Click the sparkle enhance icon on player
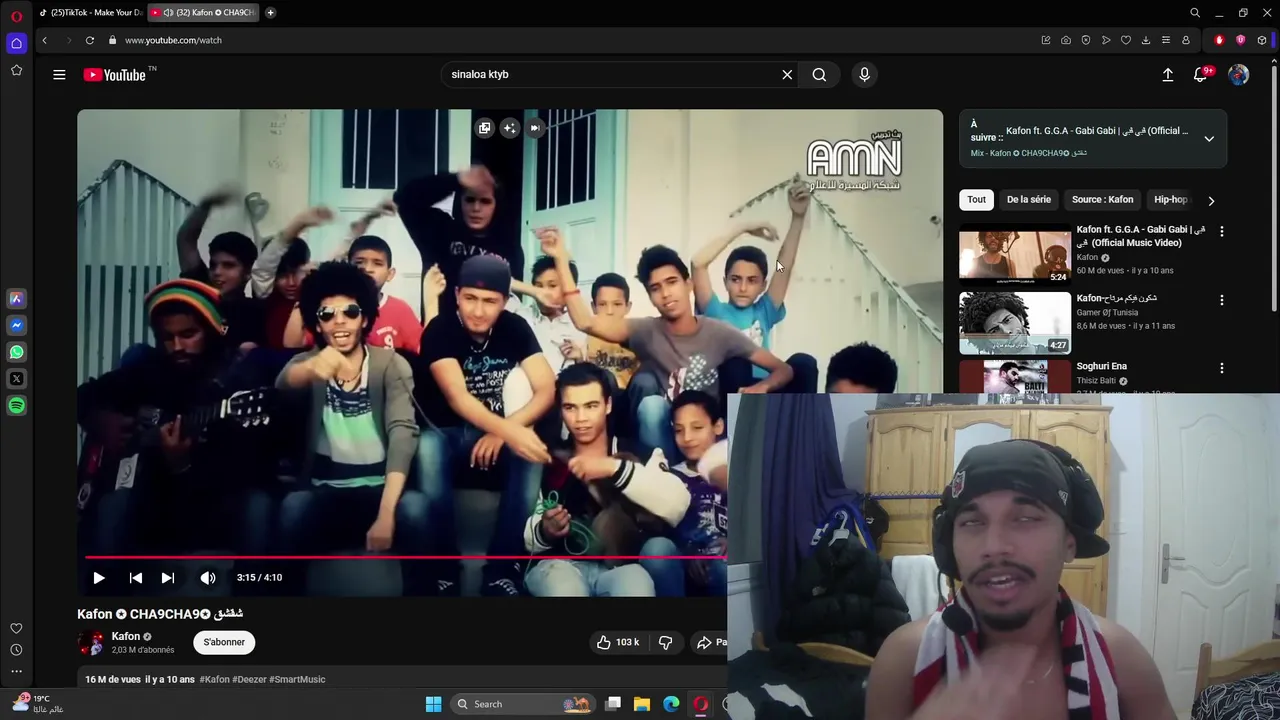 coord(510,128)
